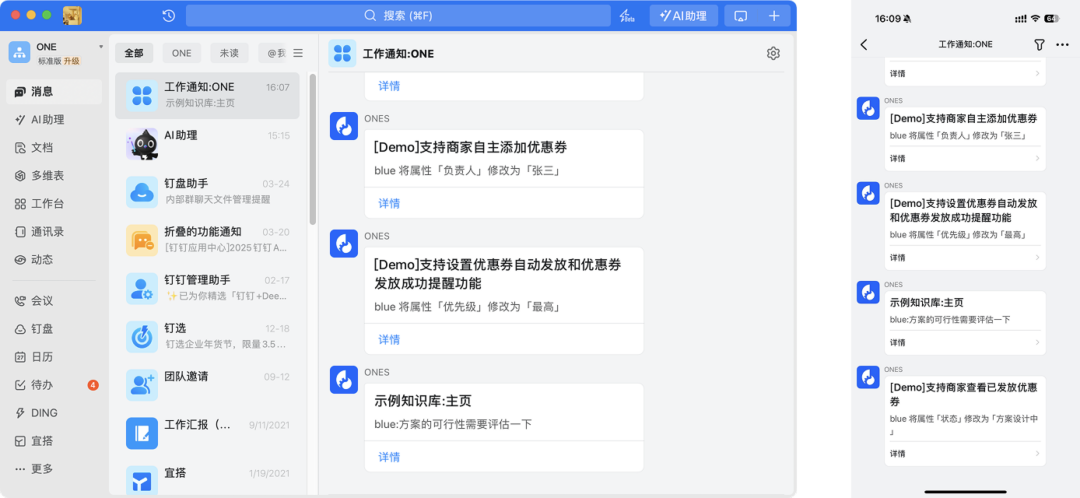Image resolution: width=1080 pixels, height=498 pixels.
Task: Click the plus icon in top bar
Action: (x=774, y=16)
